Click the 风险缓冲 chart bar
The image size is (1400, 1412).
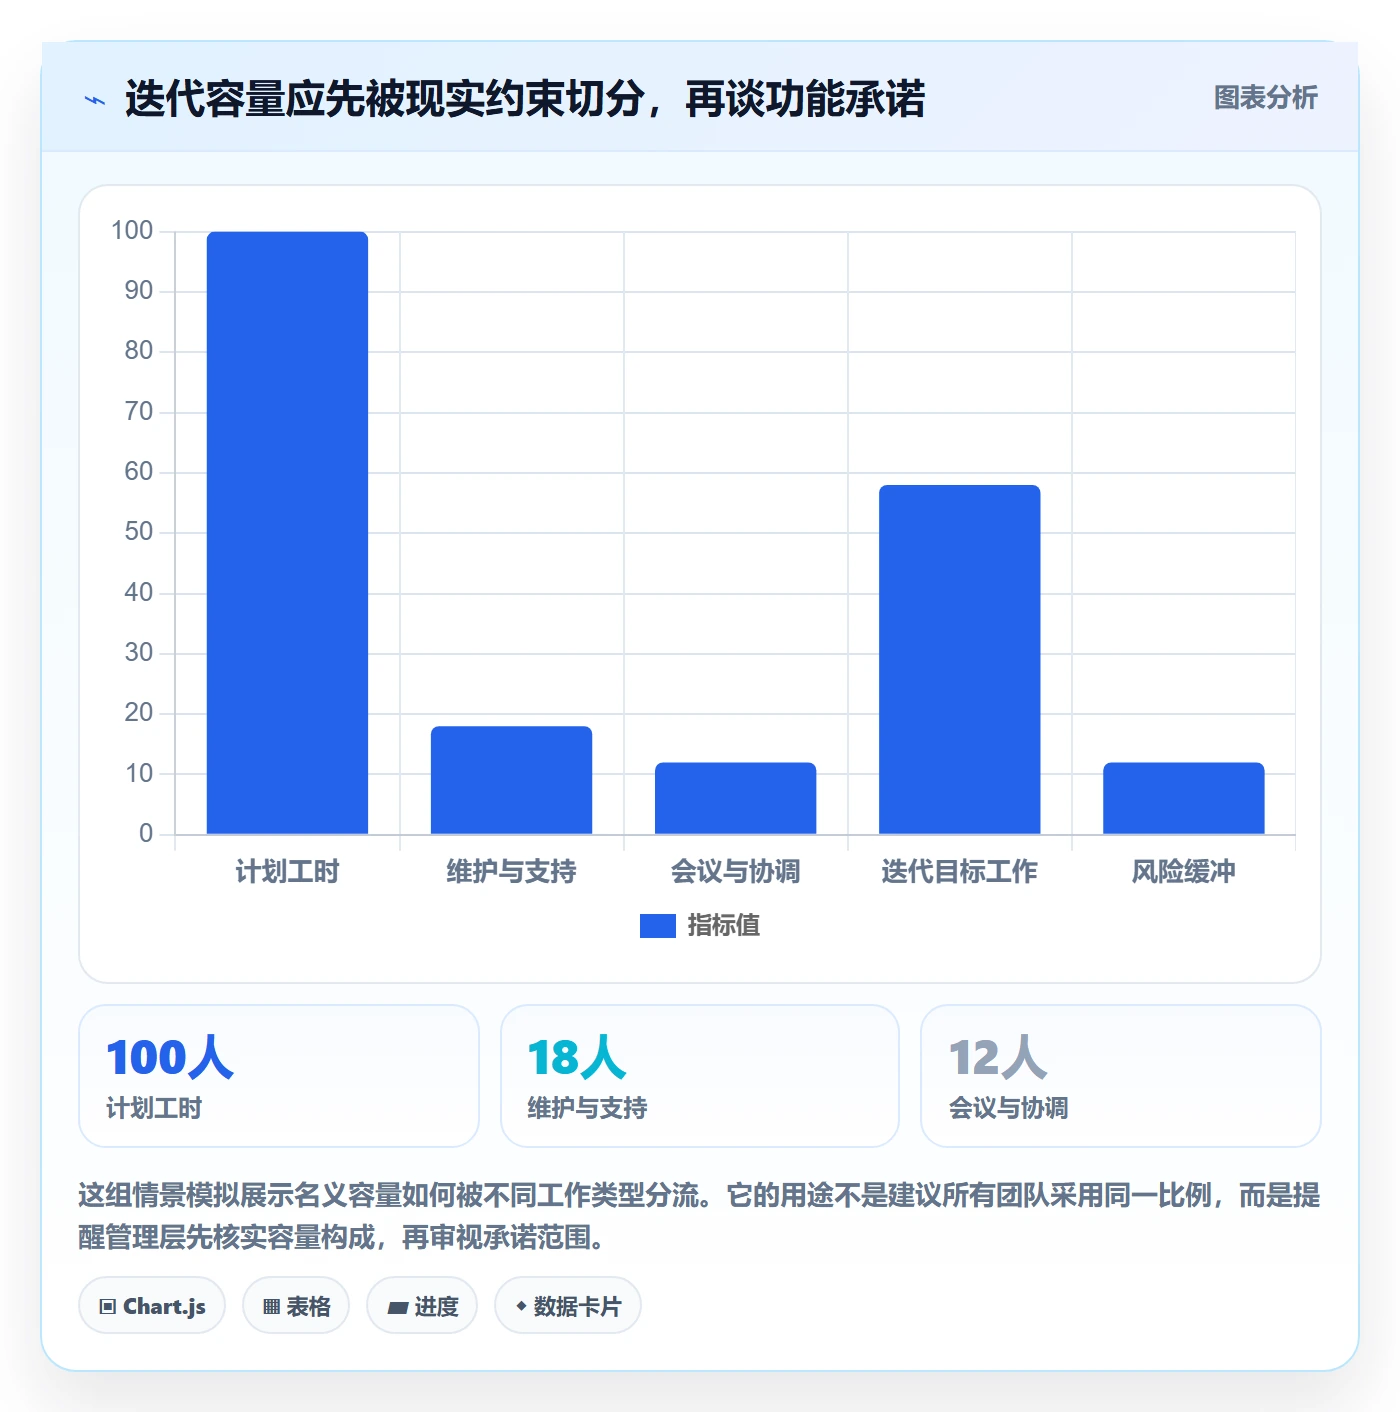[1183, 798]
